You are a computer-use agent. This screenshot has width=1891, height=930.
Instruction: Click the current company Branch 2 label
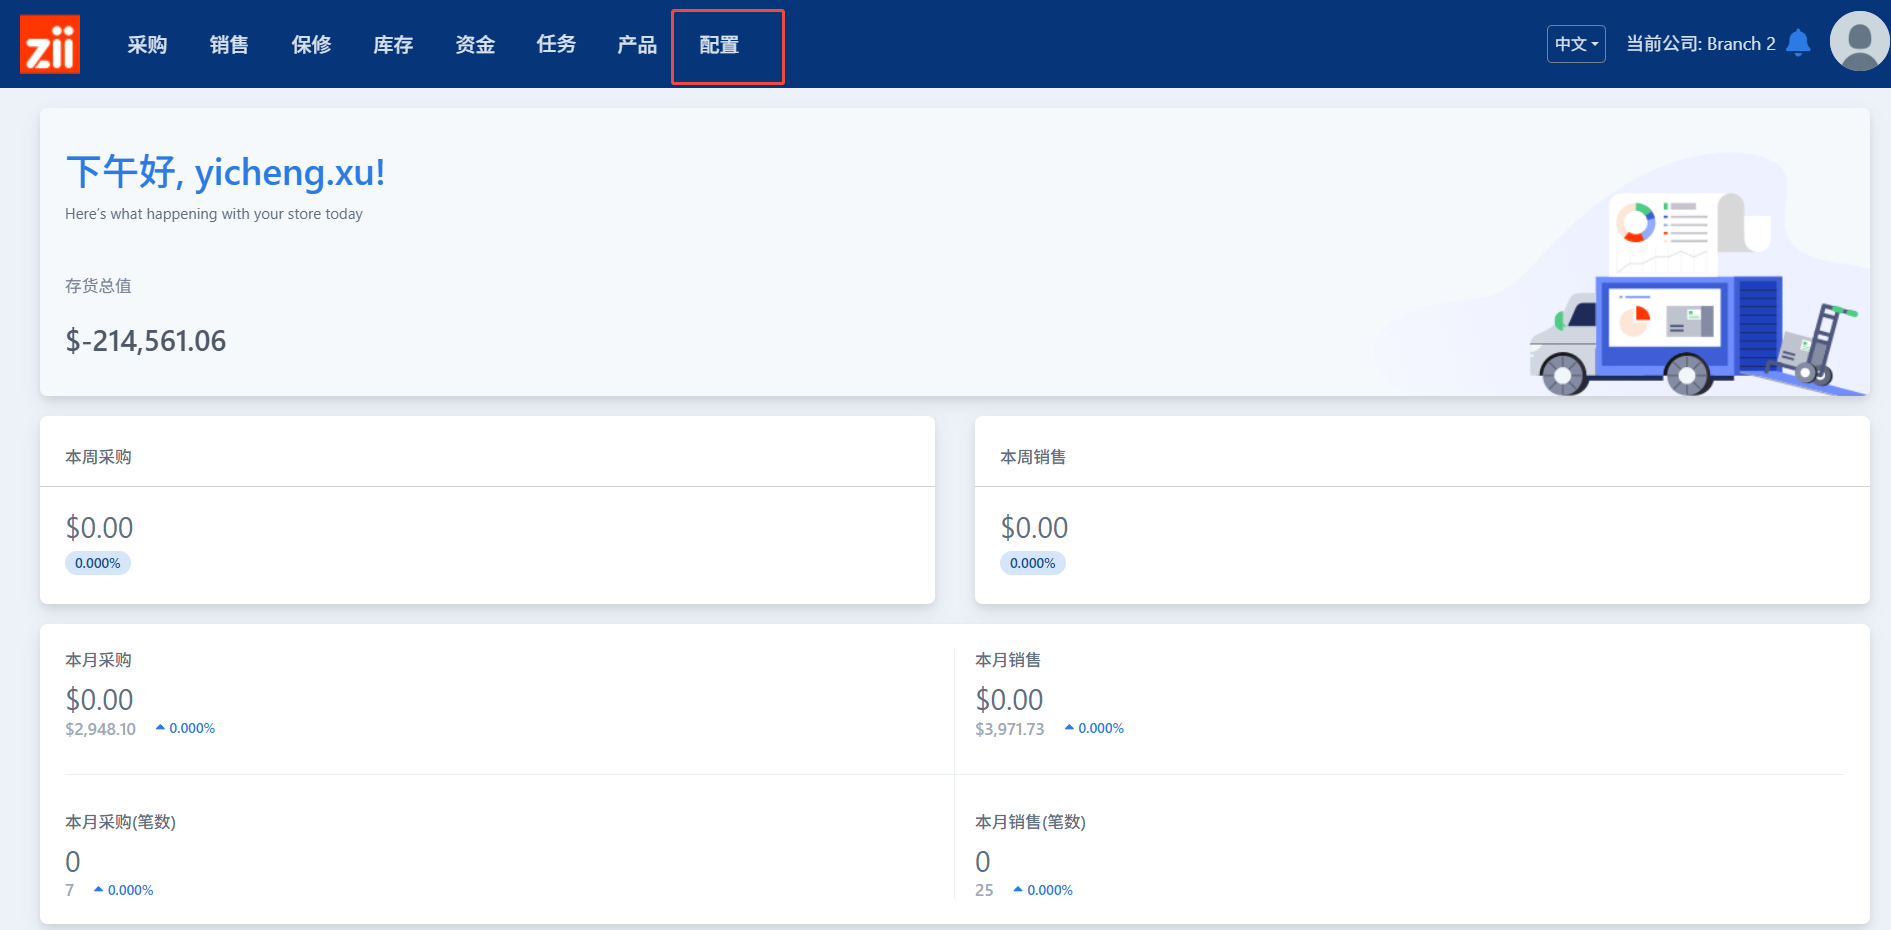coord(1700,44)
